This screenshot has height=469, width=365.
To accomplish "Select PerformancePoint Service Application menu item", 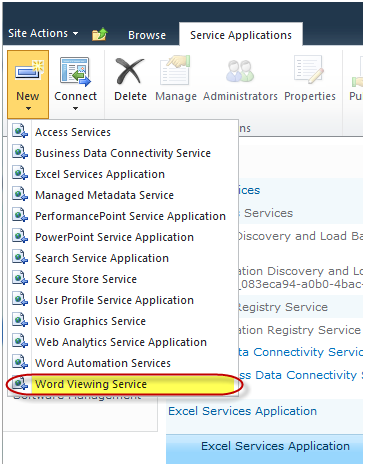I will (x=123, y=216).
